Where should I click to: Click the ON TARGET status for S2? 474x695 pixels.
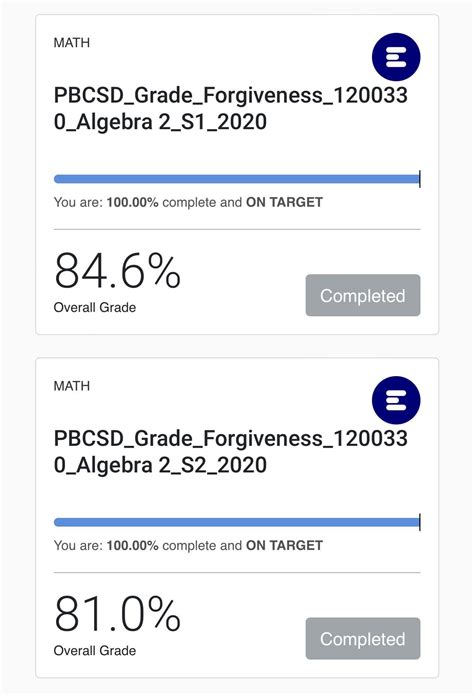284,545
